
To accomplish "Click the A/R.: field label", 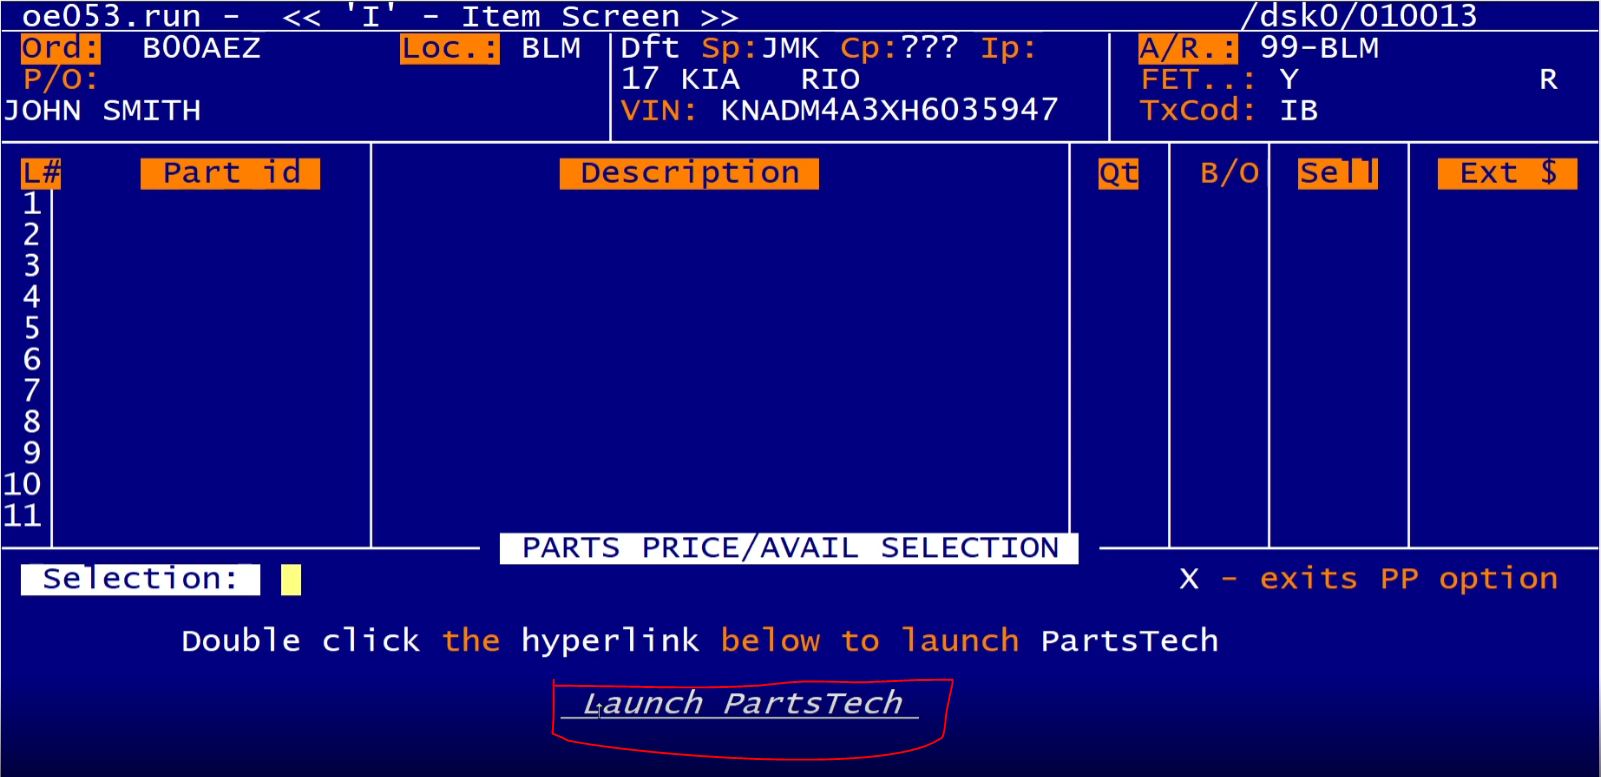I will tap(1187, 48).
